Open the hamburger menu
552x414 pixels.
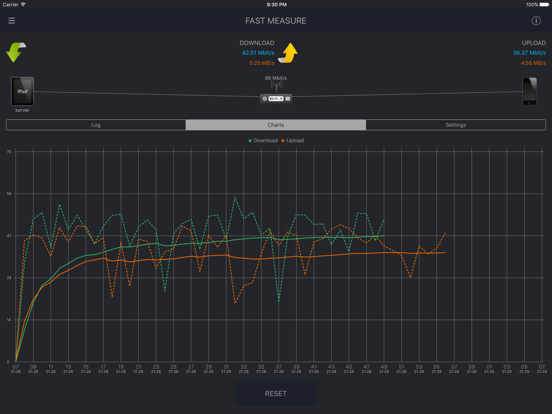(12, 21)
